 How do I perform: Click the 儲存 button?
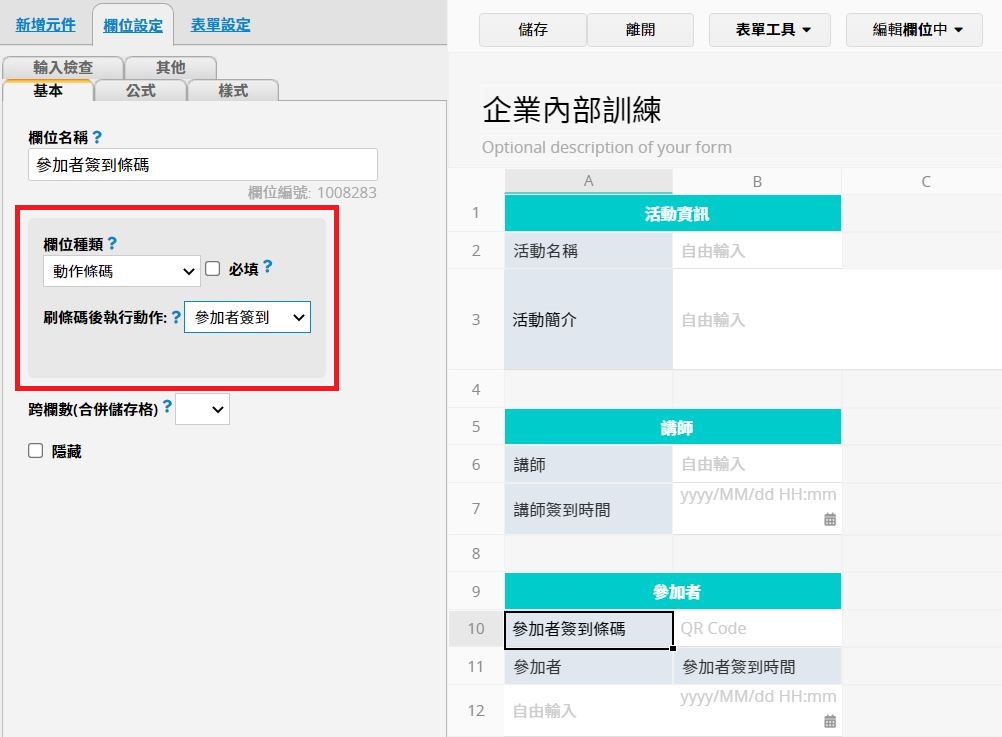(532, 30)
